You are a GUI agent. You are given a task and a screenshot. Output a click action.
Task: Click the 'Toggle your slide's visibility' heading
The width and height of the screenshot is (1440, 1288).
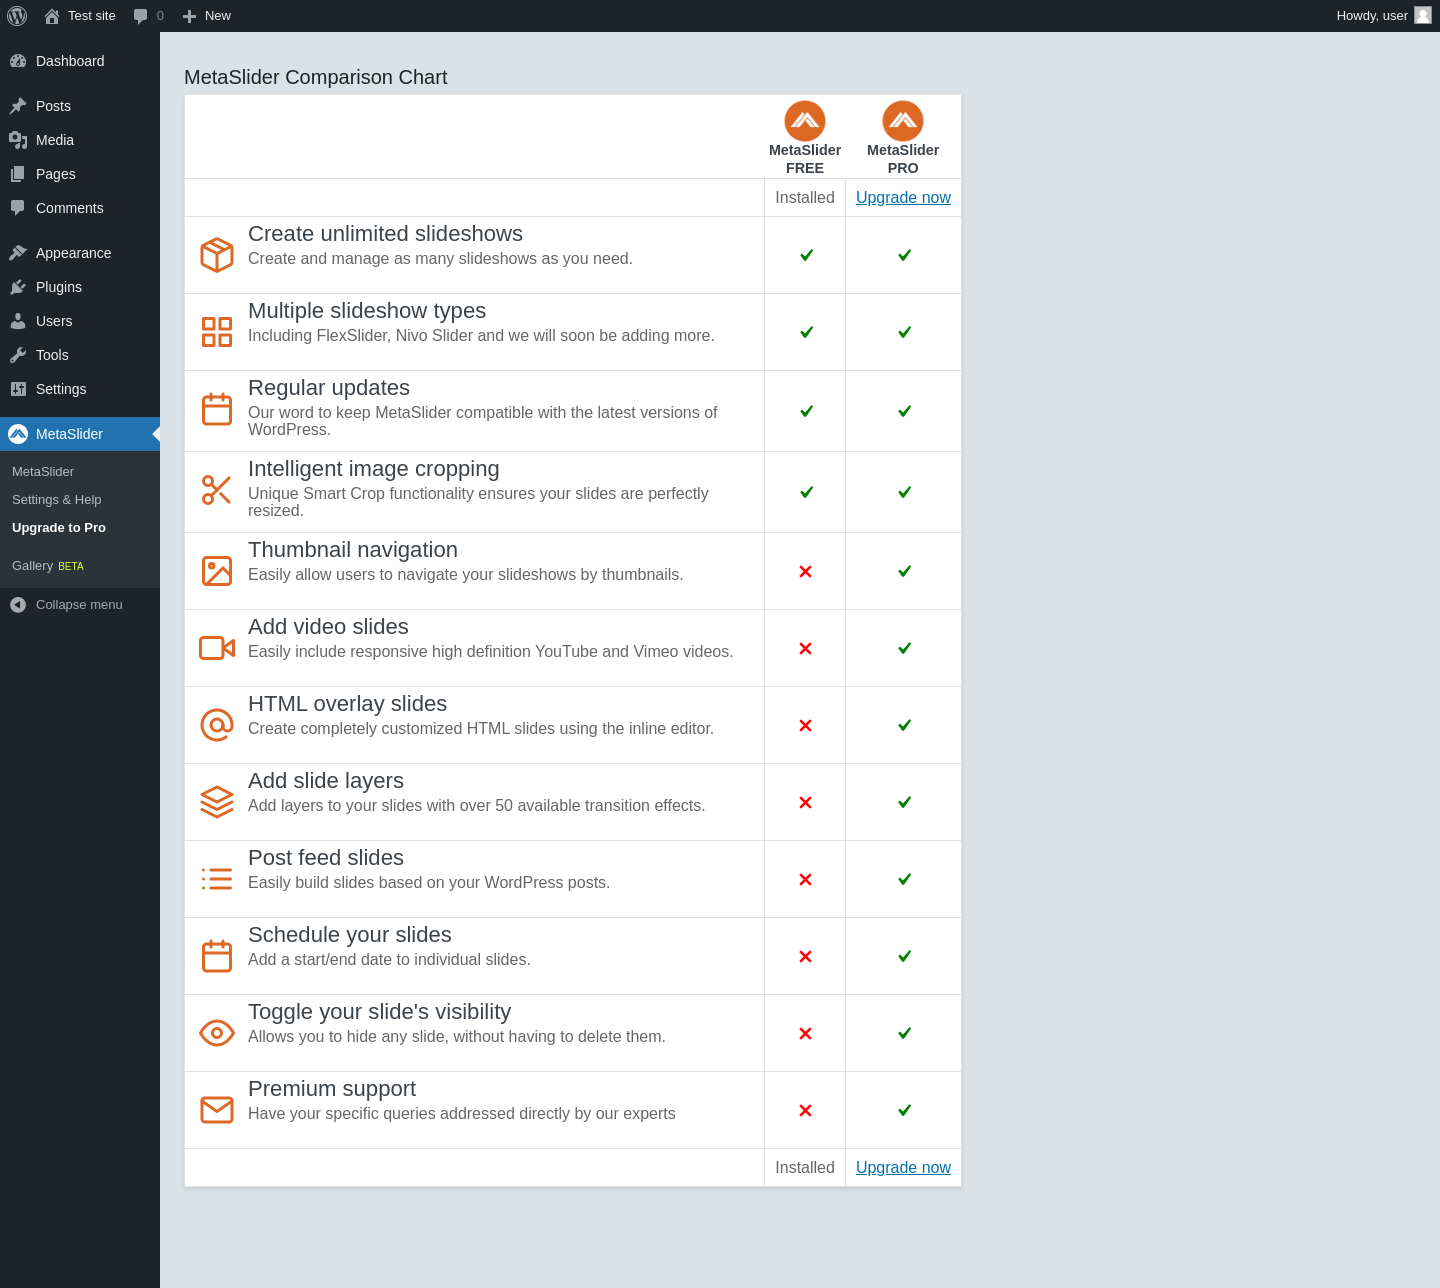[x=379, y=1012]
